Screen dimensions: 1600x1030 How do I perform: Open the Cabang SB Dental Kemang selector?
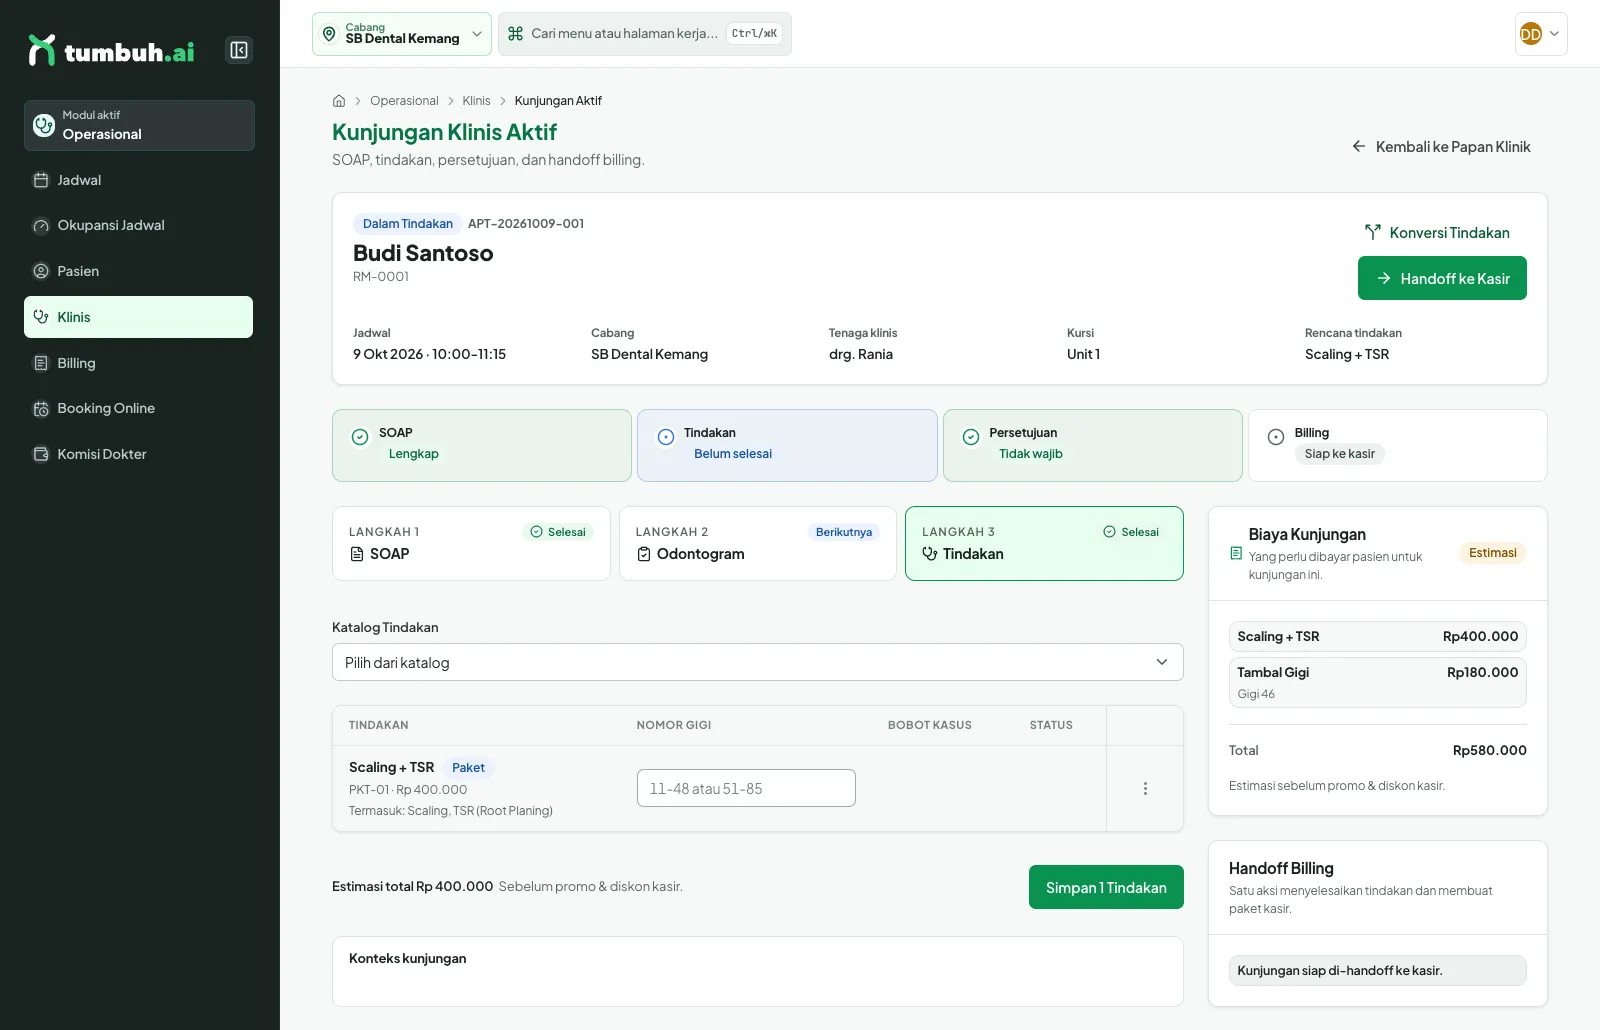[x=402, y=34]
